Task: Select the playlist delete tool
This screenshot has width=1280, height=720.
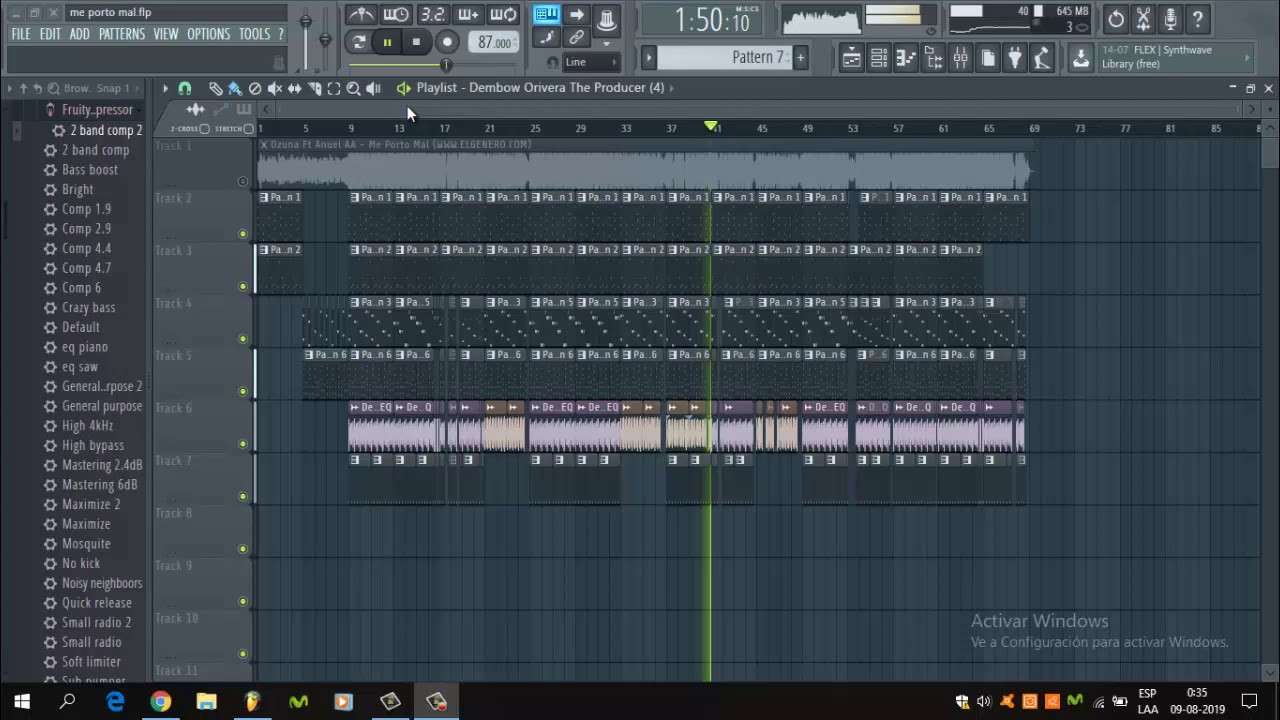Action: coord(255,88)
